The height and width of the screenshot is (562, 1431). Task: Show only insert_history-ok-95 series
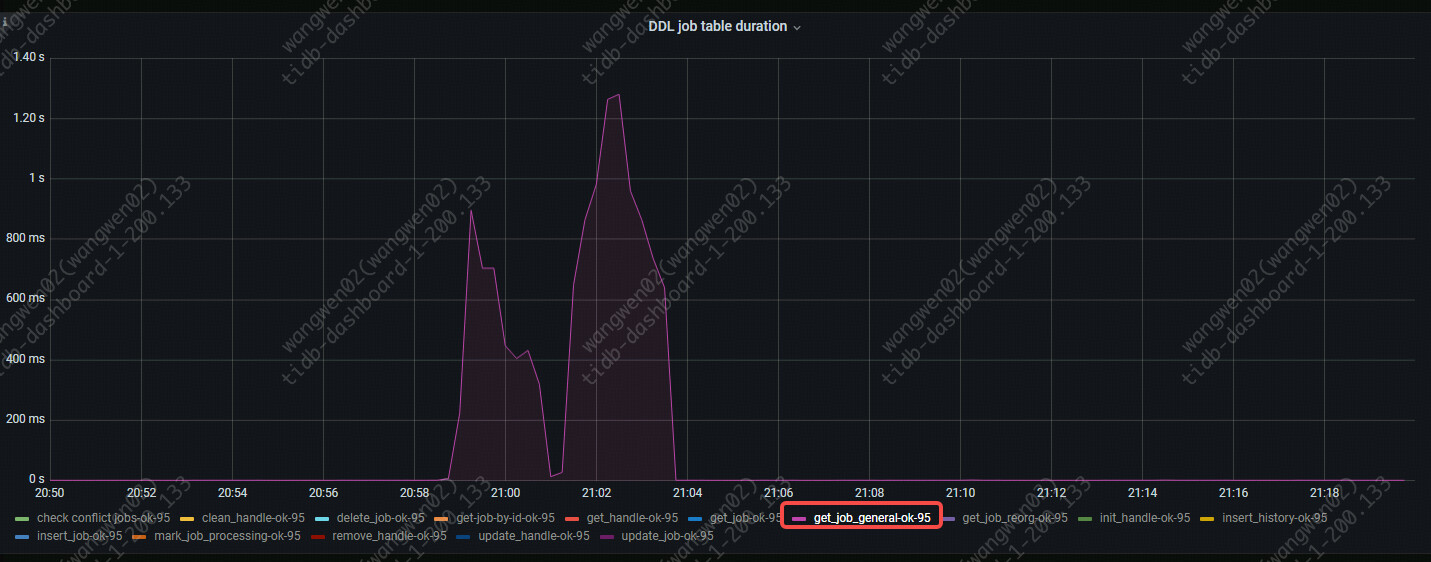click(1274, 518)
